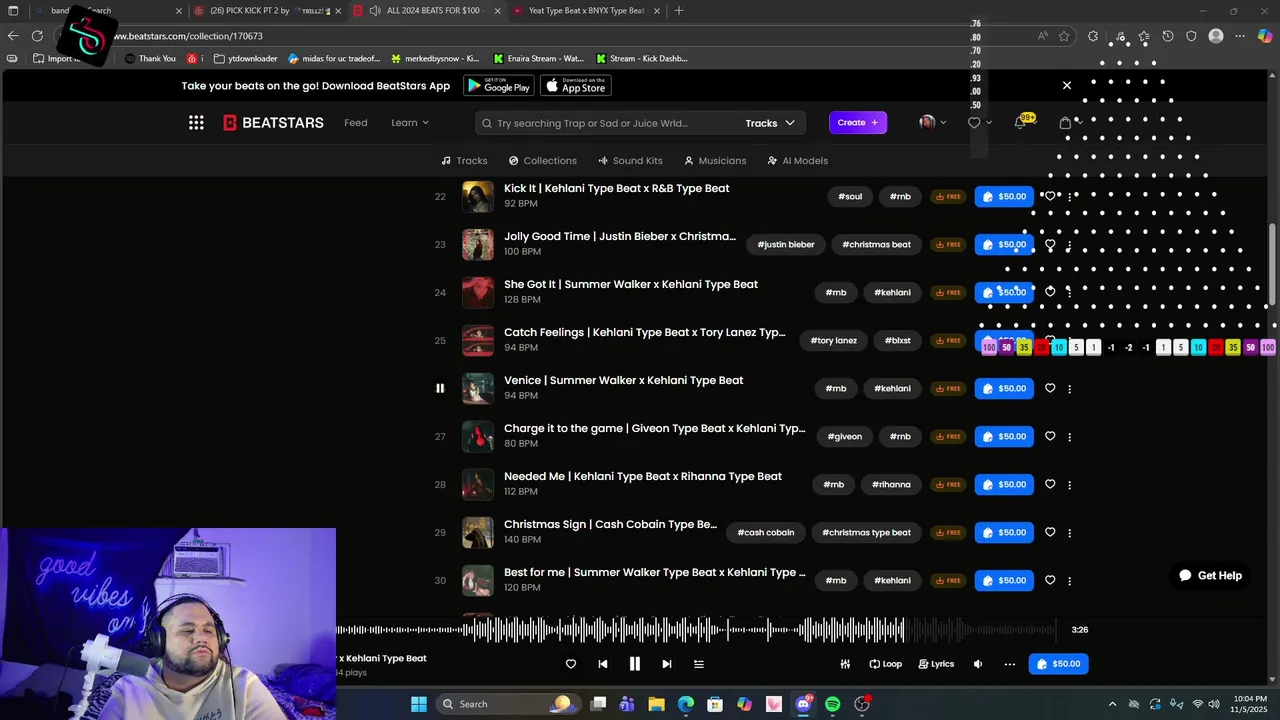This screenshot has height=720, width=1280.
Task: Favorite the Needed Me track
Action: 1050,484
